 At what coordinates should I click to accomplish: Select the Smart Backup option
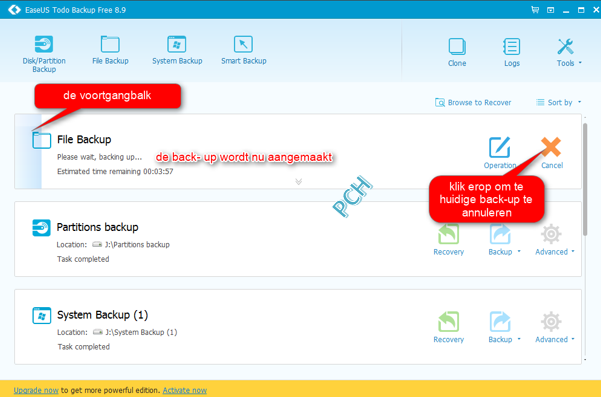click(243, 50)
